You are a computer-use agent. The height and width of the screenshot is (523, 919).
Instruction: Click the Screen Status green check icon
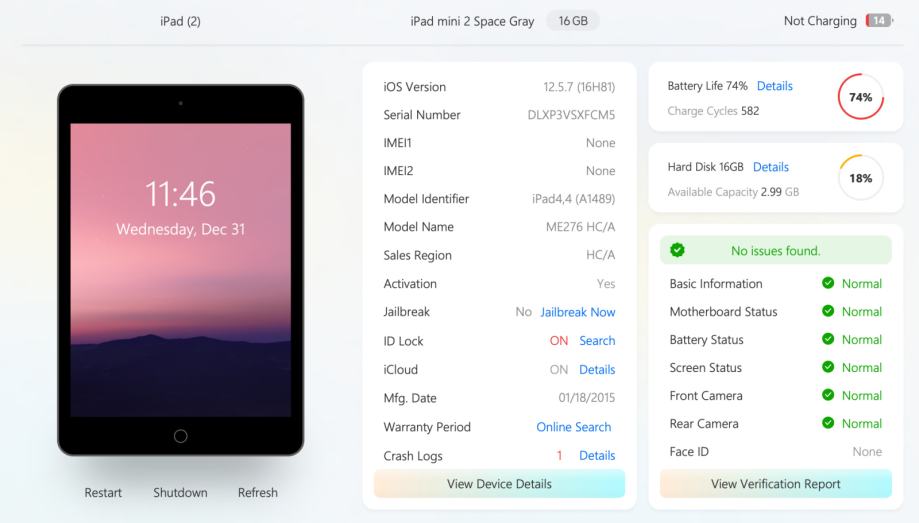point(828,367)
